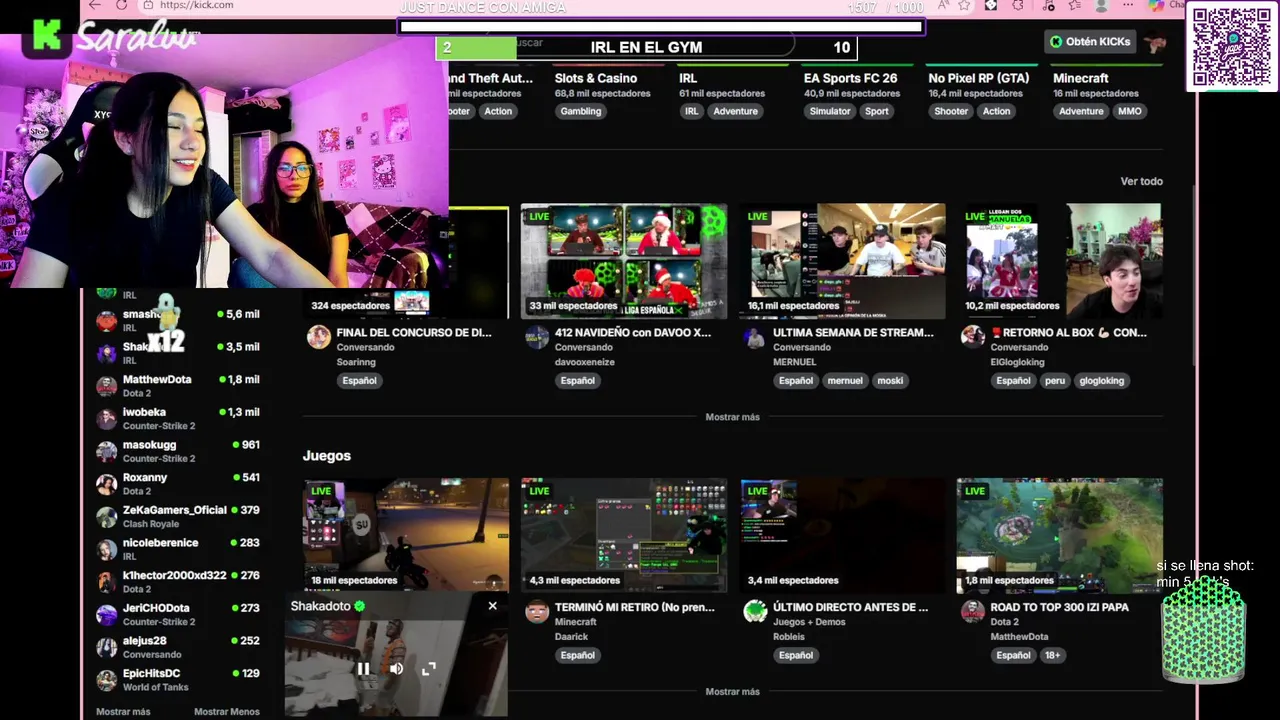
Task: Close the Shakadoto mini player
Action: [x=492, y=606]
